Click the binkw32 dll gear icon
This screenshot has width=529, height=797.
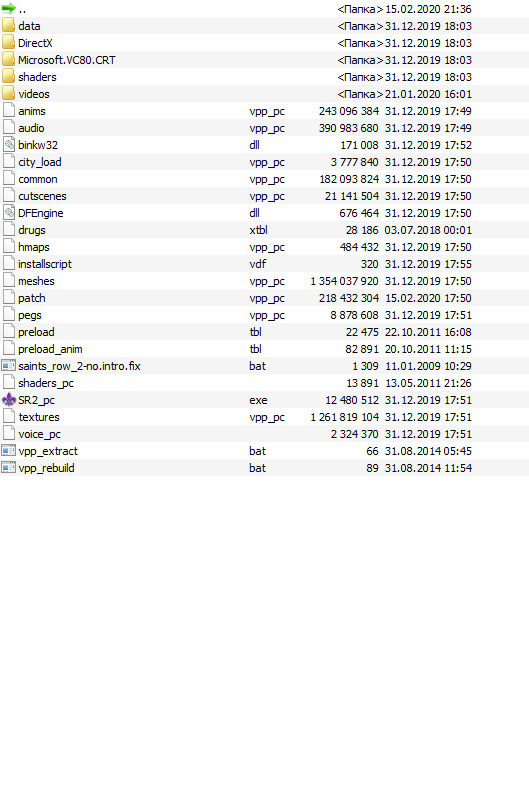[x=9, y=145]
